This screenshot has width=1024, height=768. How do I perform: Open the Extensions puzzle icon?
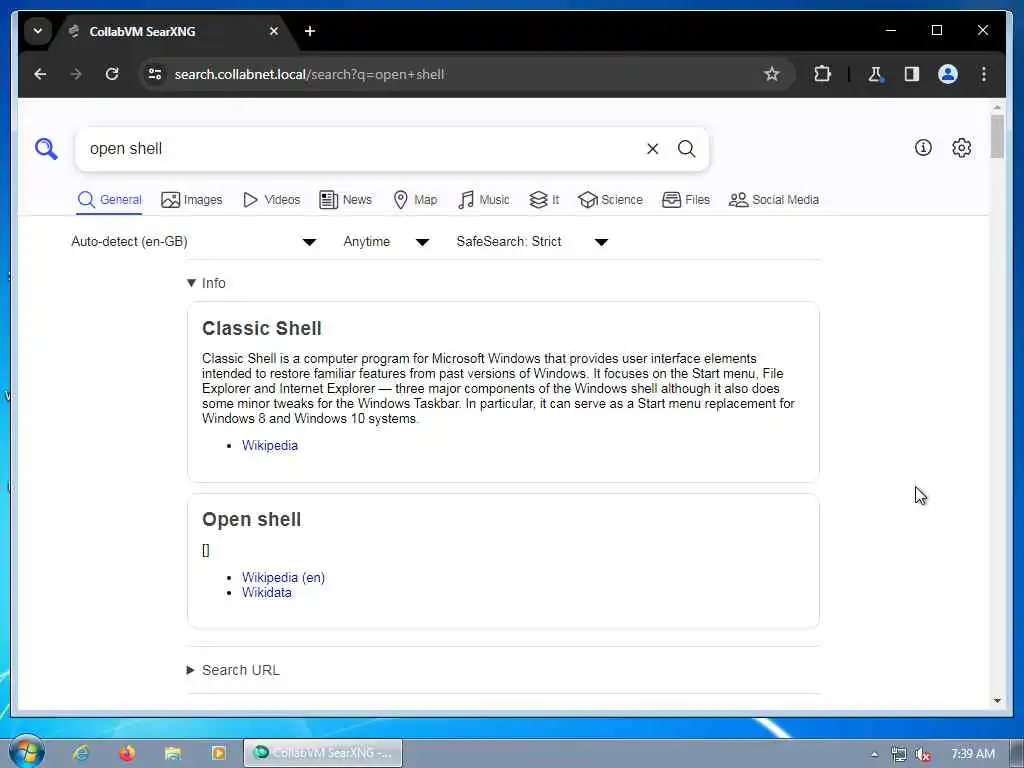pos(822,74)
